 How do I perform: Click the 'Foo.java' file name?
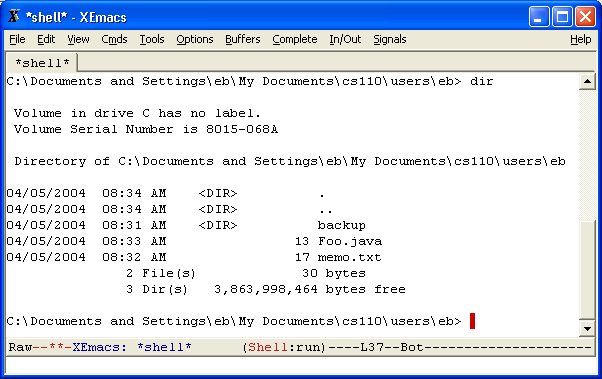pos(350,242)
